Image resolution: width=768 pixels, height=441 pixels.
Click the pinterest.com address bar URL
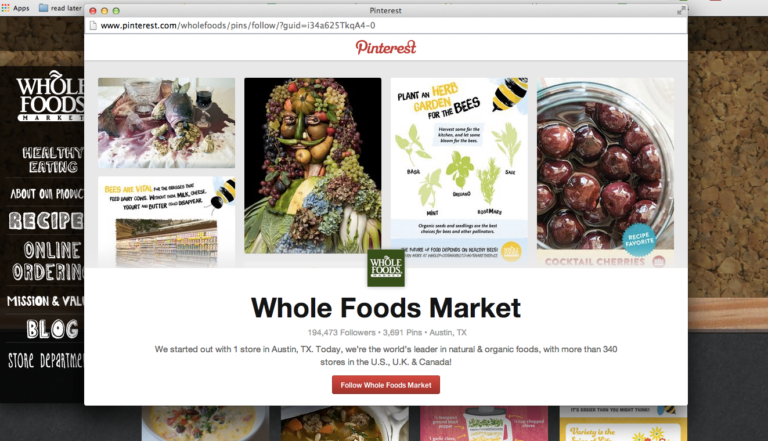pos(238,25)
